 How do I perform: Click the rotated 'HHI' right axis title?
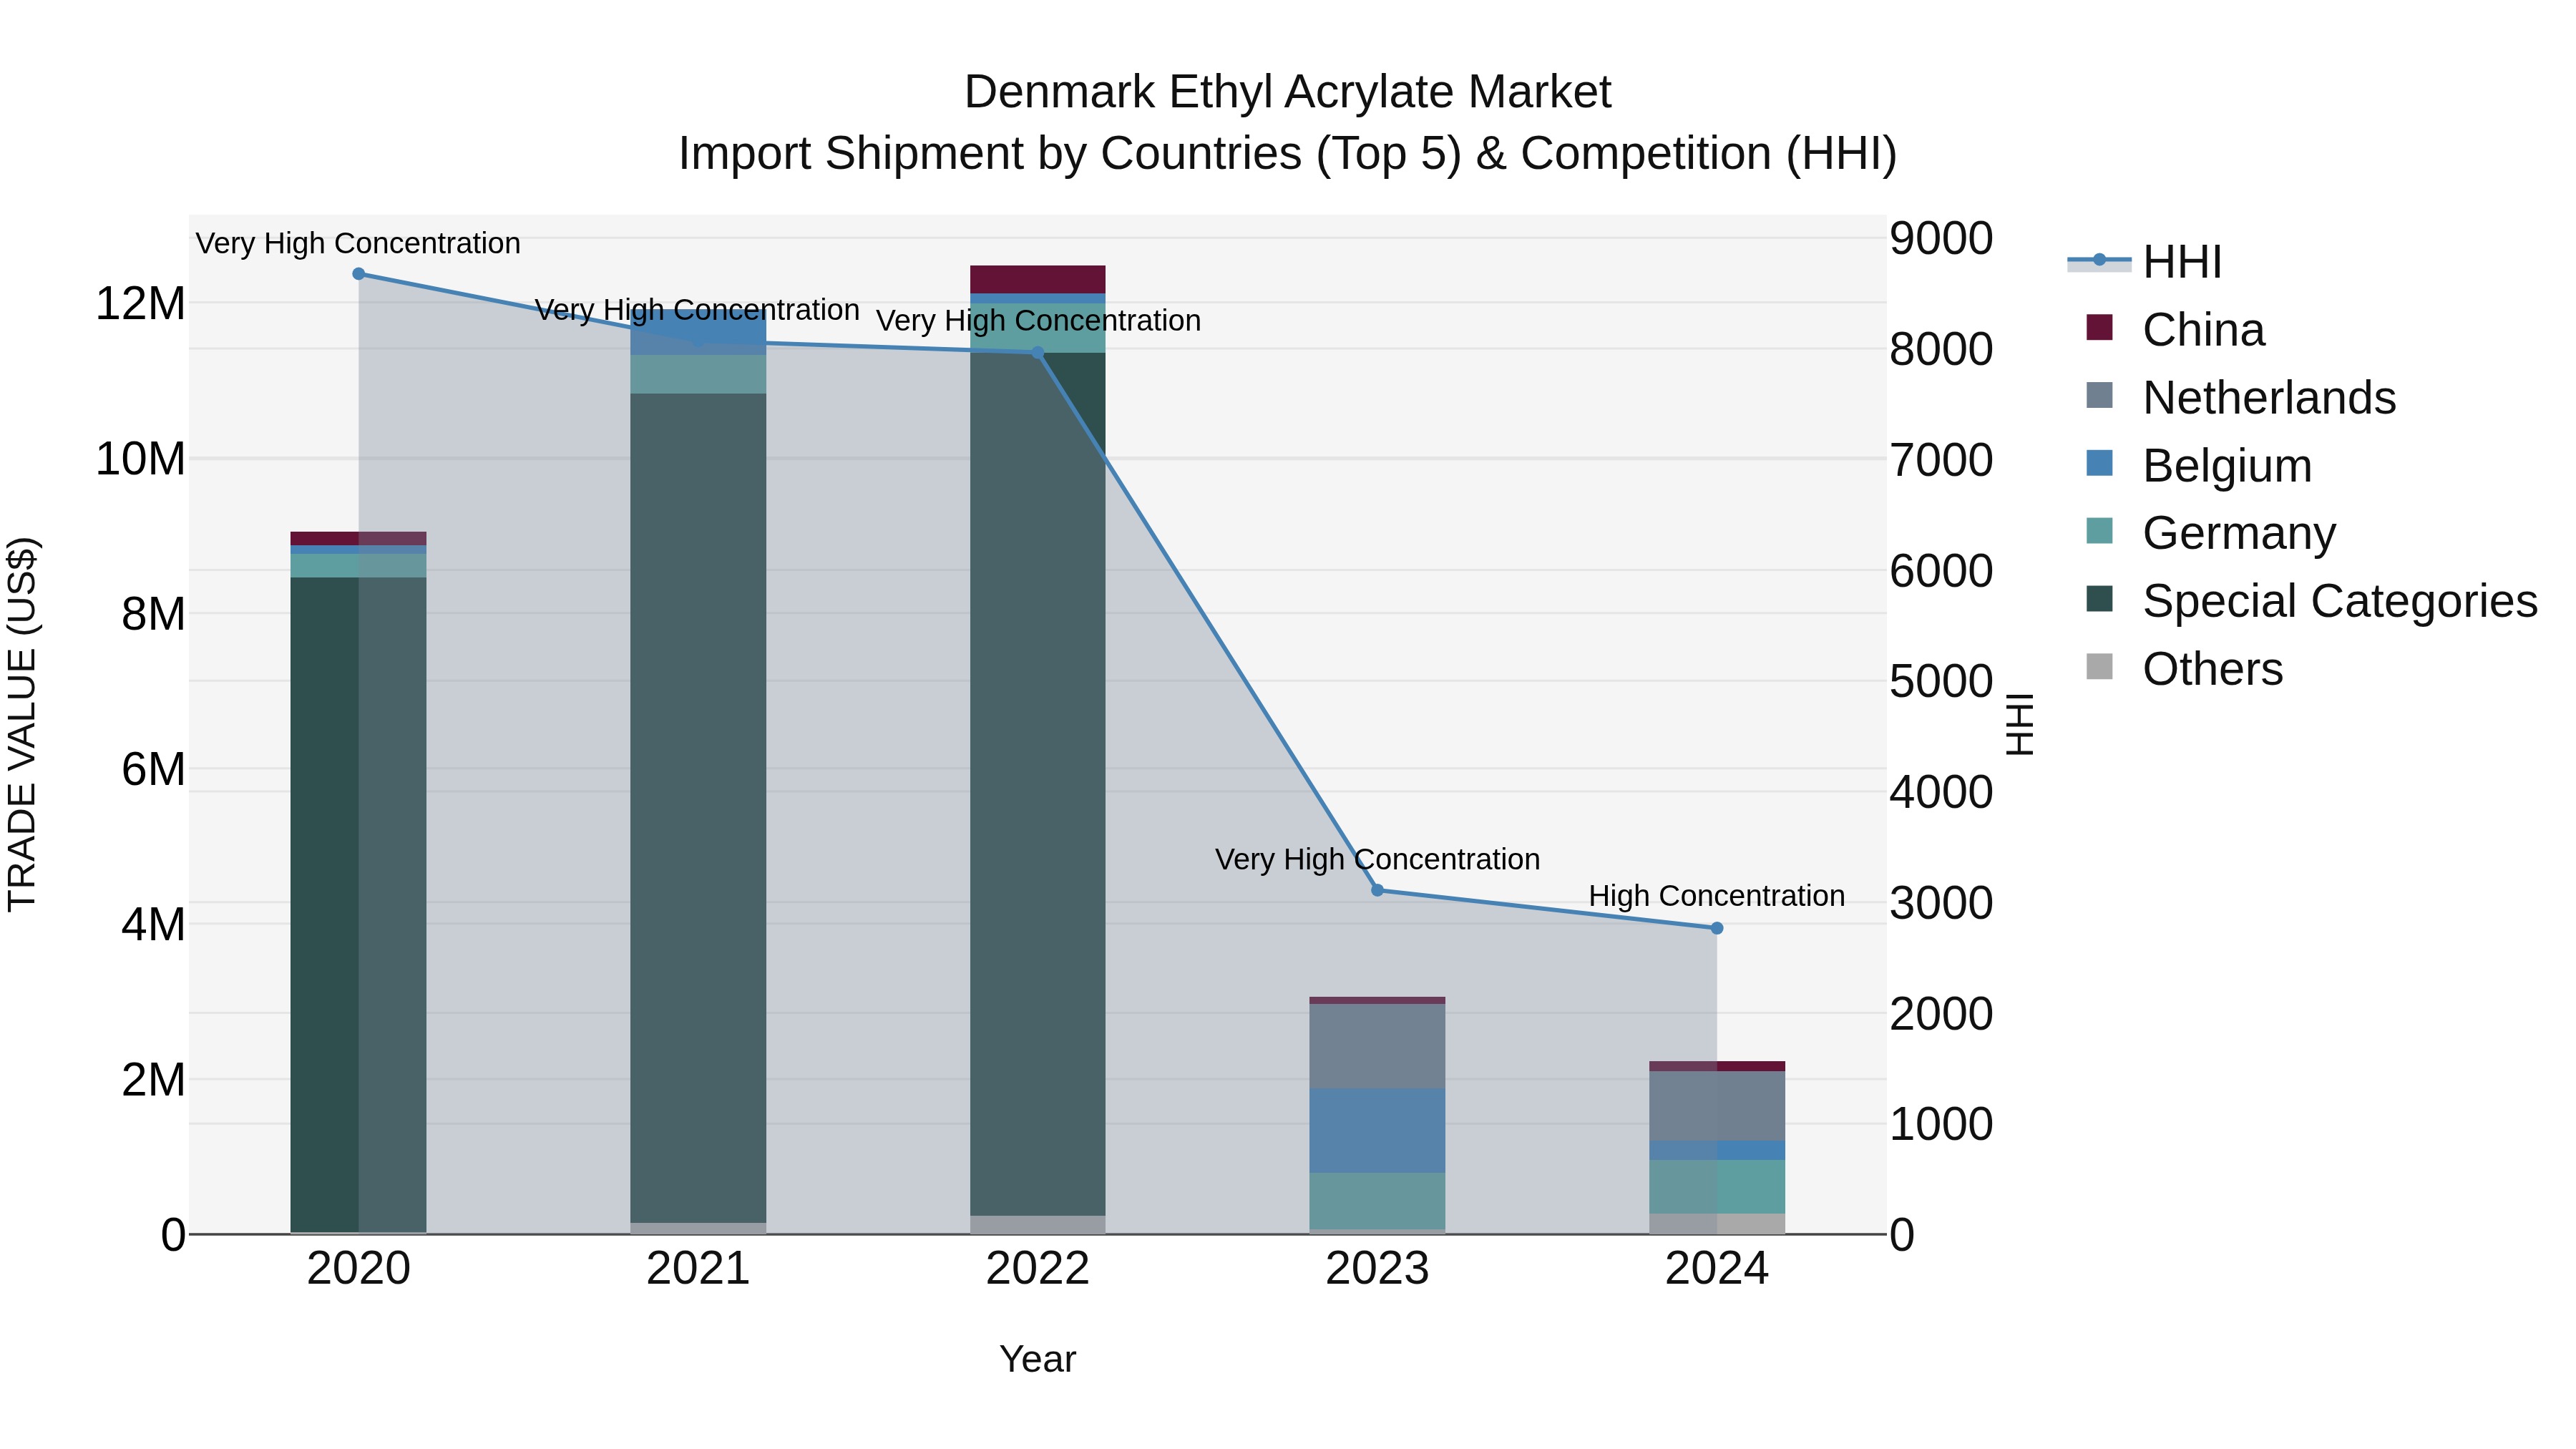(2020, 725)
